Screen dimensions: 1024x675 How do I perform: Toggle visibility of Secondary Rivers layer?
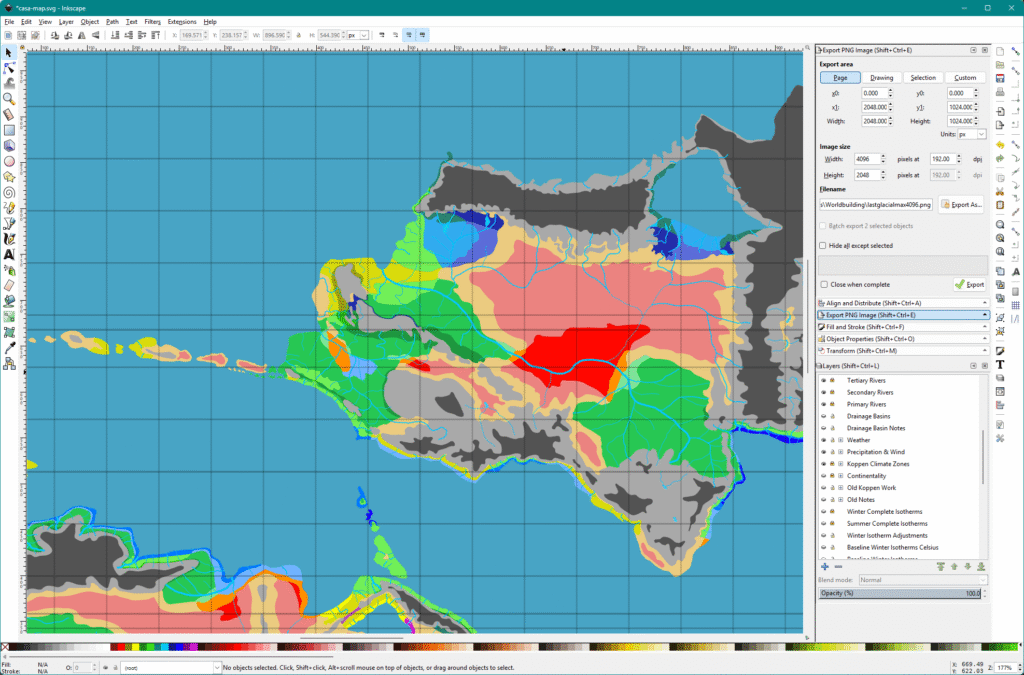click(824, 392)
